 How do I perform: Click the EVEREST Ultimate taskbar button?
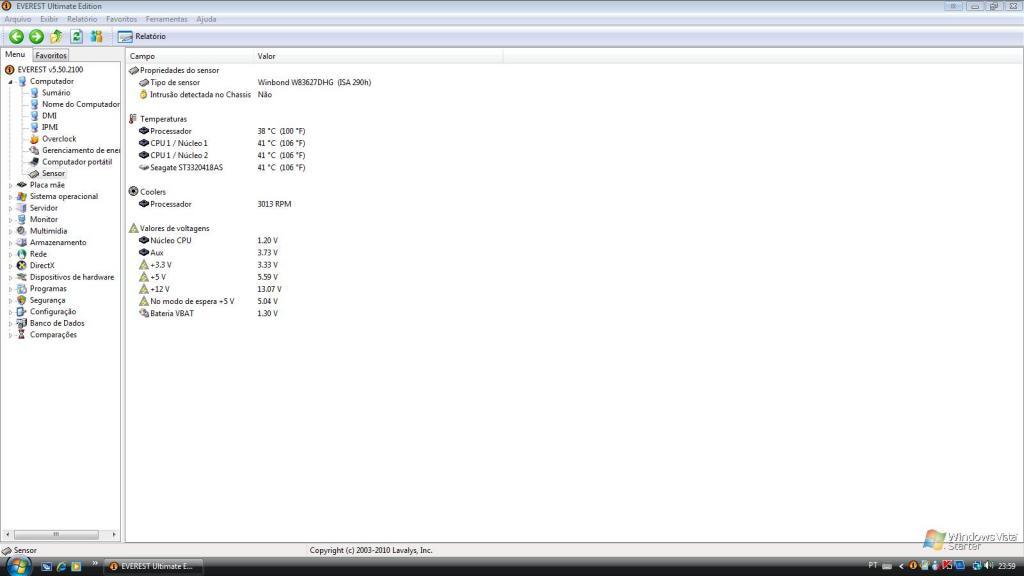pyautogui.click(x=153, y=566)
